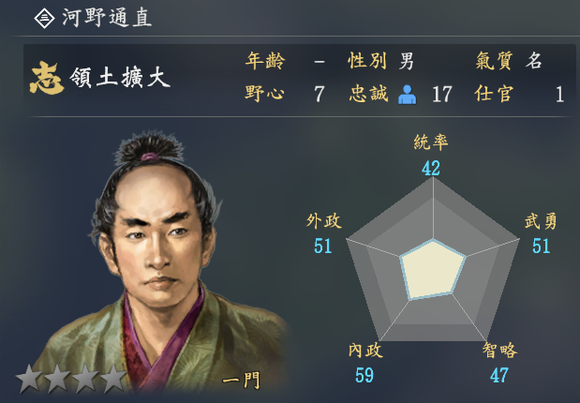The height and width of the screenshot is (403, 580).
Task: Click the 智略 stat label
Action: point(500,350)
